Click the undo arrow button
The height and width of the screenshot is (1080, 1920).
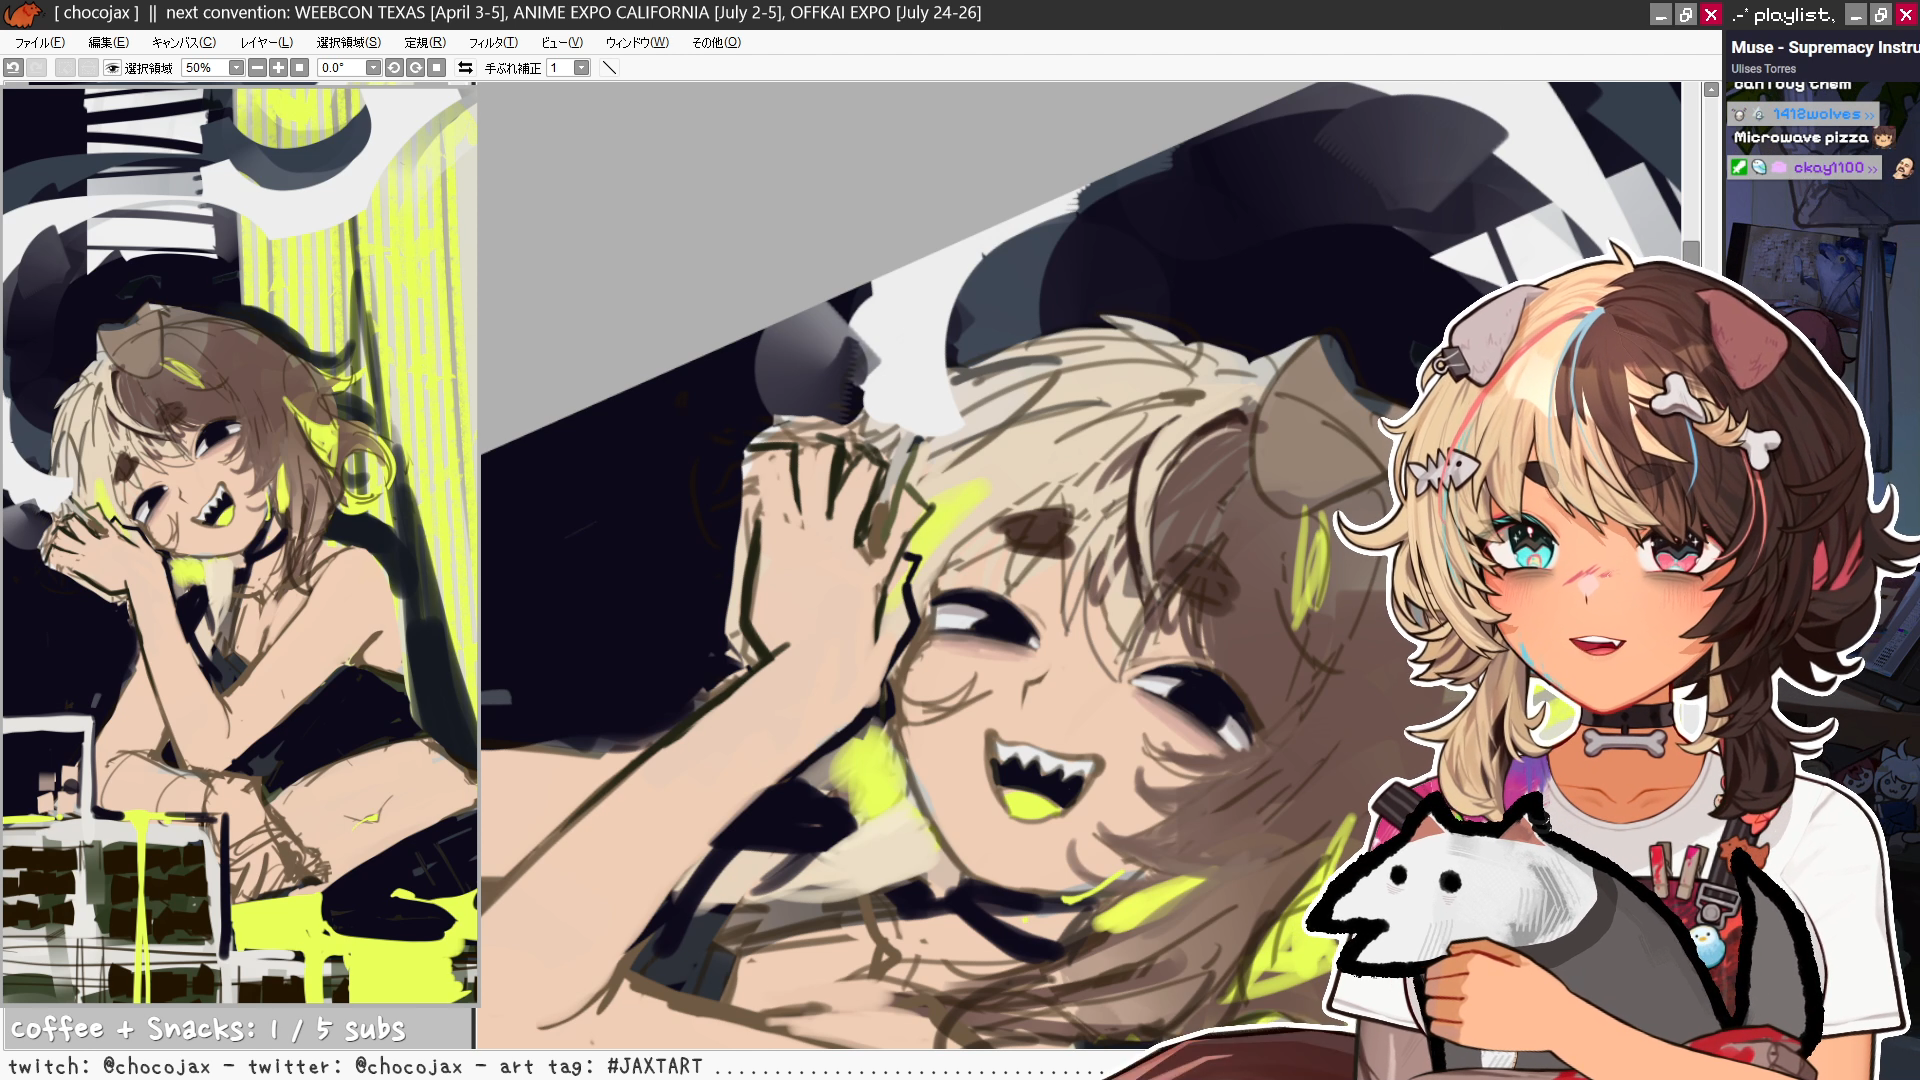coord(13,68)
